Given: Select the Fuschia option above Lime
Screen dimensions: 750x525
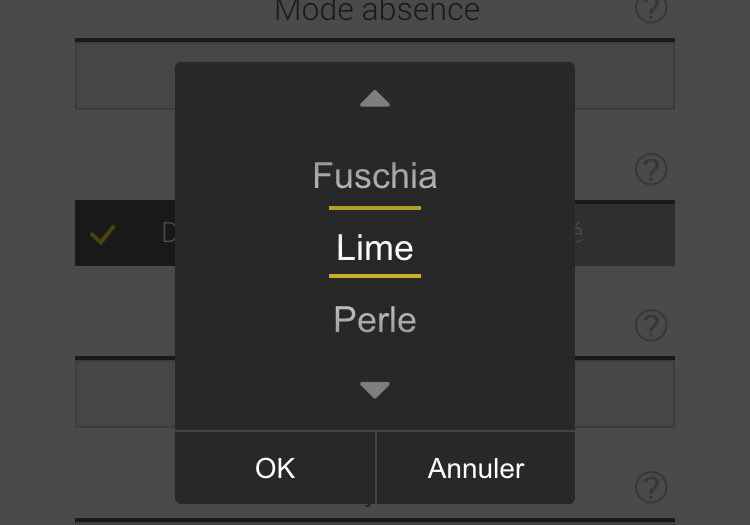Looking at the screenshot, I should pyautogui.click(x=375, y=177).
